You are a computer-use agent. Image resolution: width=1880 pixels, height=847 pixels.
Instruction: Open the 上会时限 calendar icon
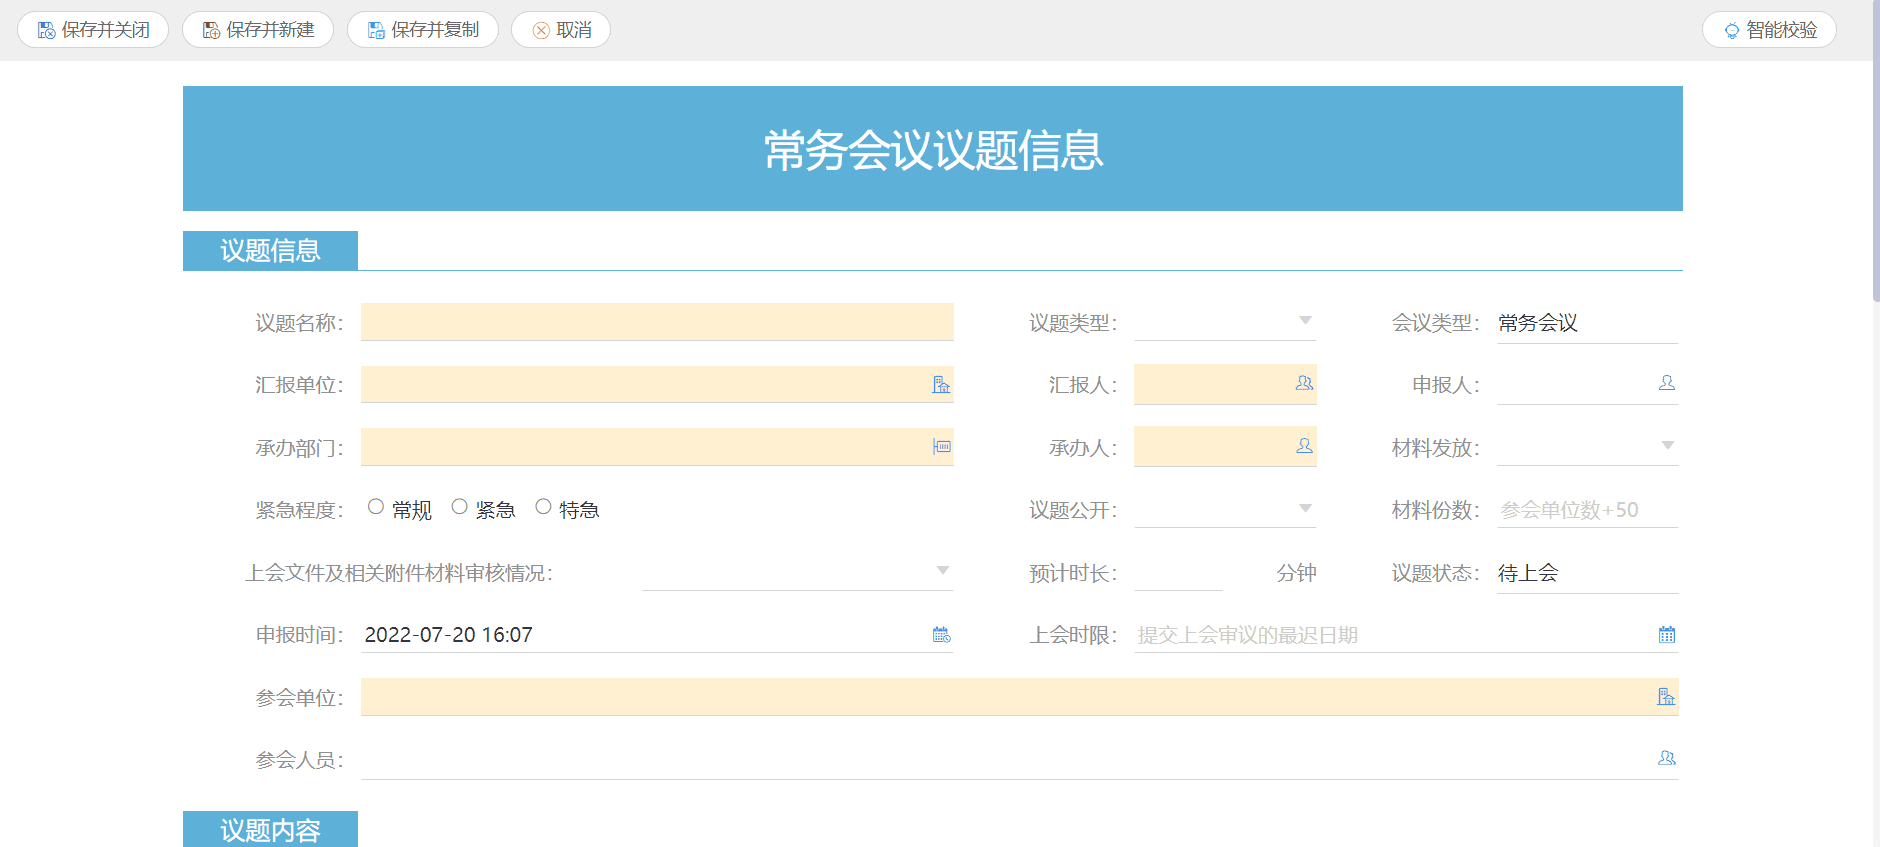(1667, 634)
